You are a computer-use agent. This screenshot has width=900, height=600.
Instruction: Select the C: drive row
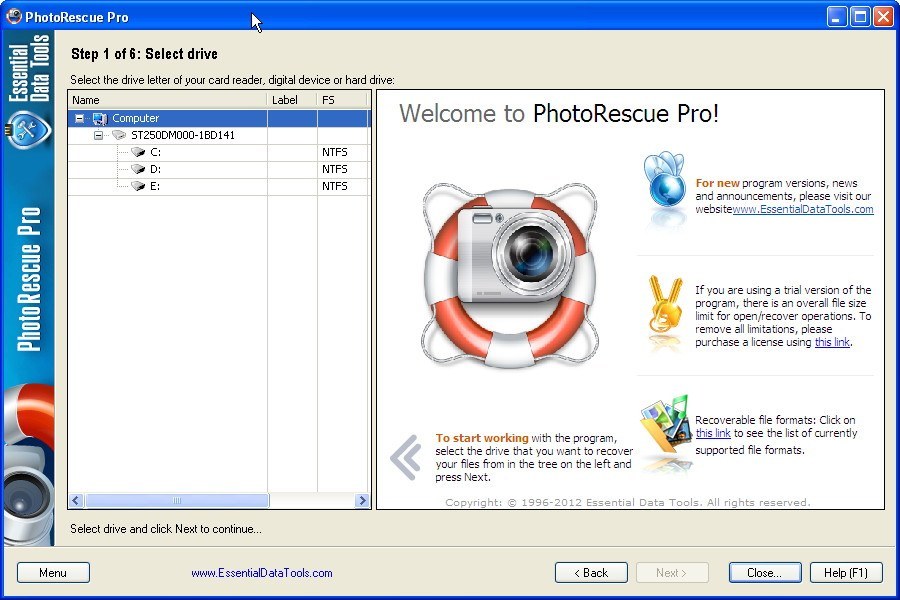click(x=218, y=152)
